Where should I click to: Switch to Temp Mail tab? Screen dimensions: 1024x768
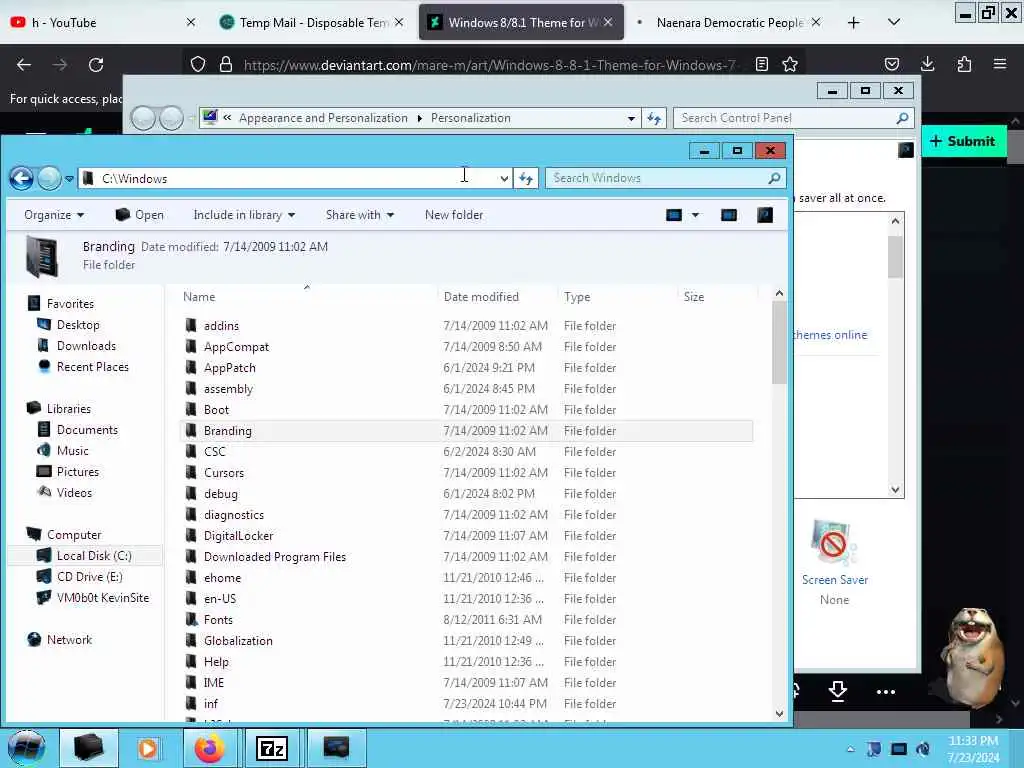(x=311, y=22)
